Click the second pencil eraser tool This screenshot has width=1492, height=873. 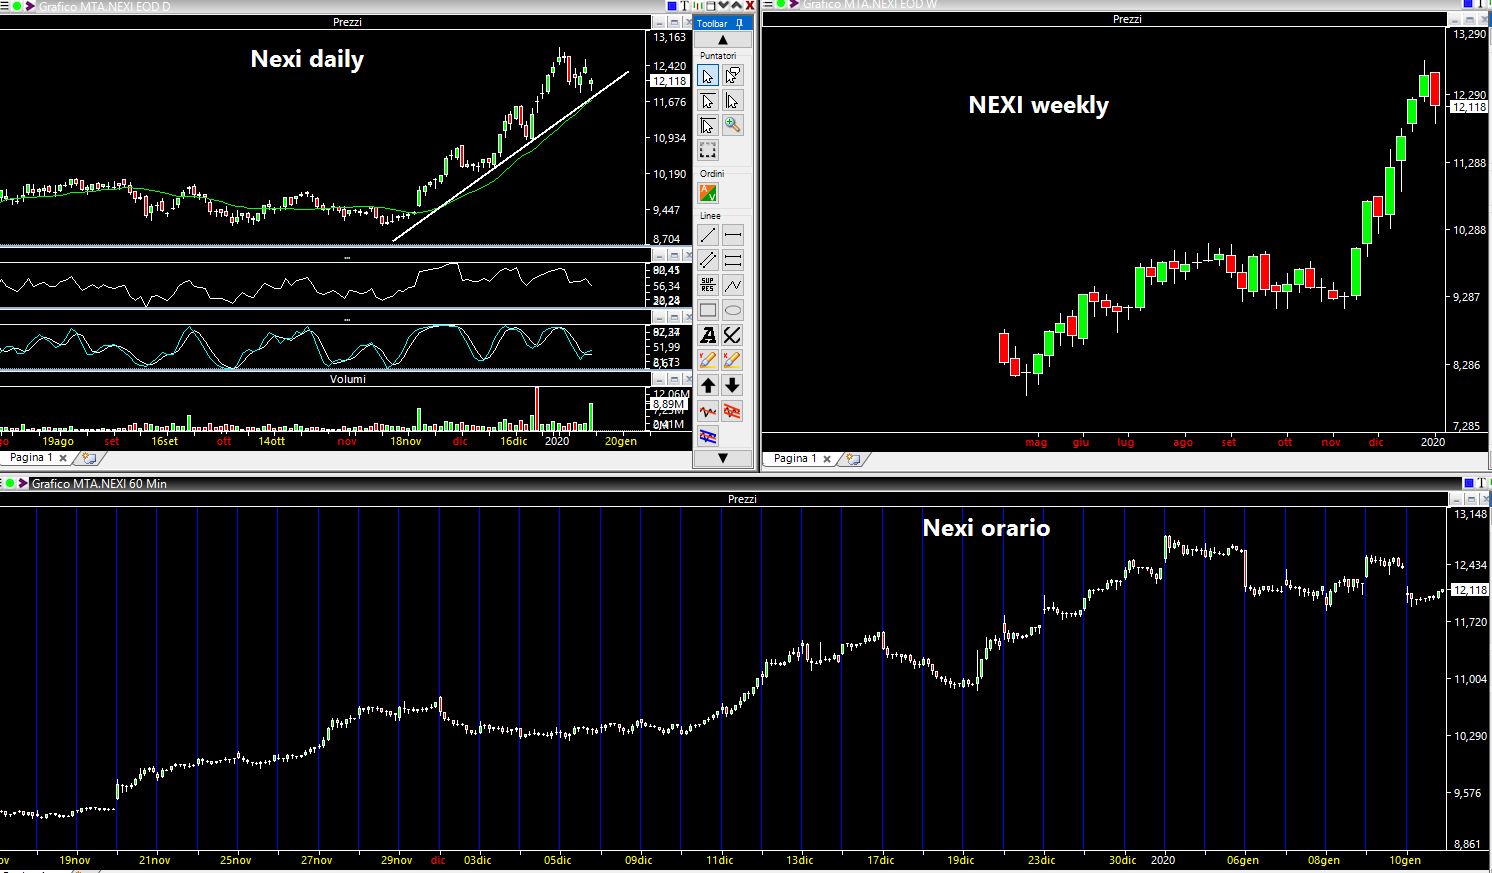click(733, 360)
